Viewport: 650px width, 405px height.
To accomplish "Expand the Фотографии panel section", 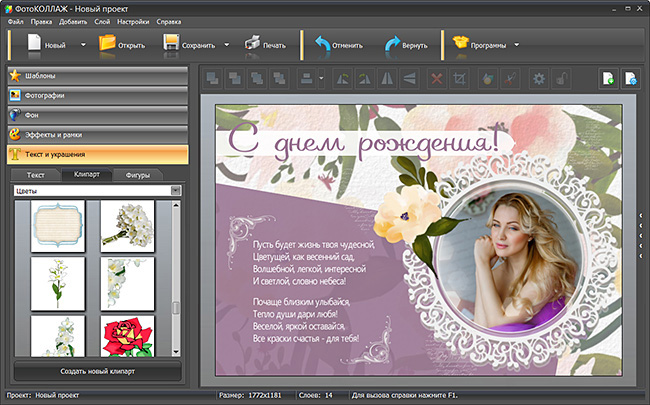I will 98,95.
